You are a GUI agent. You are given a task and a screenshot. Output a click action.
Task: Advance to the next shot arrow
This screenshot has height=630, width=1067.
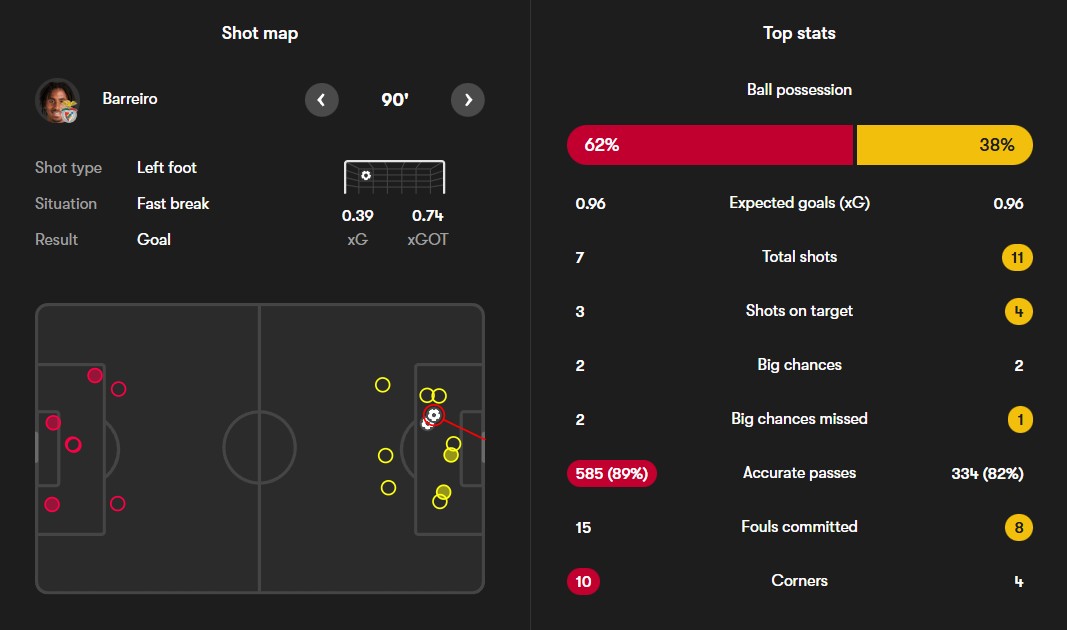[x=468, y=100]
